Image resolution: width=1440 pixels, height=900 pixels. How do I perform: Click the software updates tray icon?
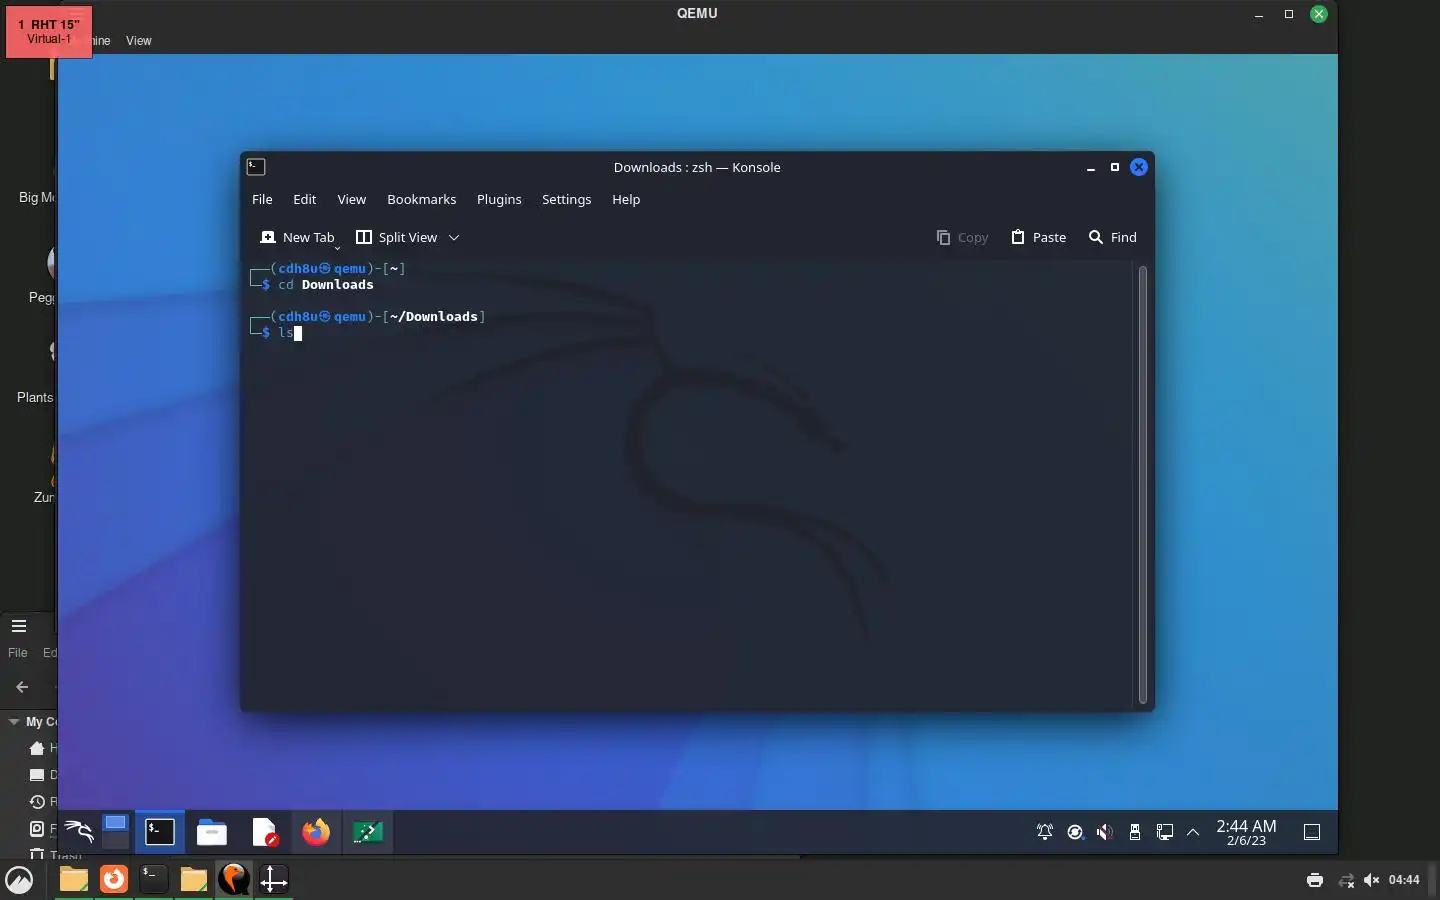click(x=1075, y=832)
